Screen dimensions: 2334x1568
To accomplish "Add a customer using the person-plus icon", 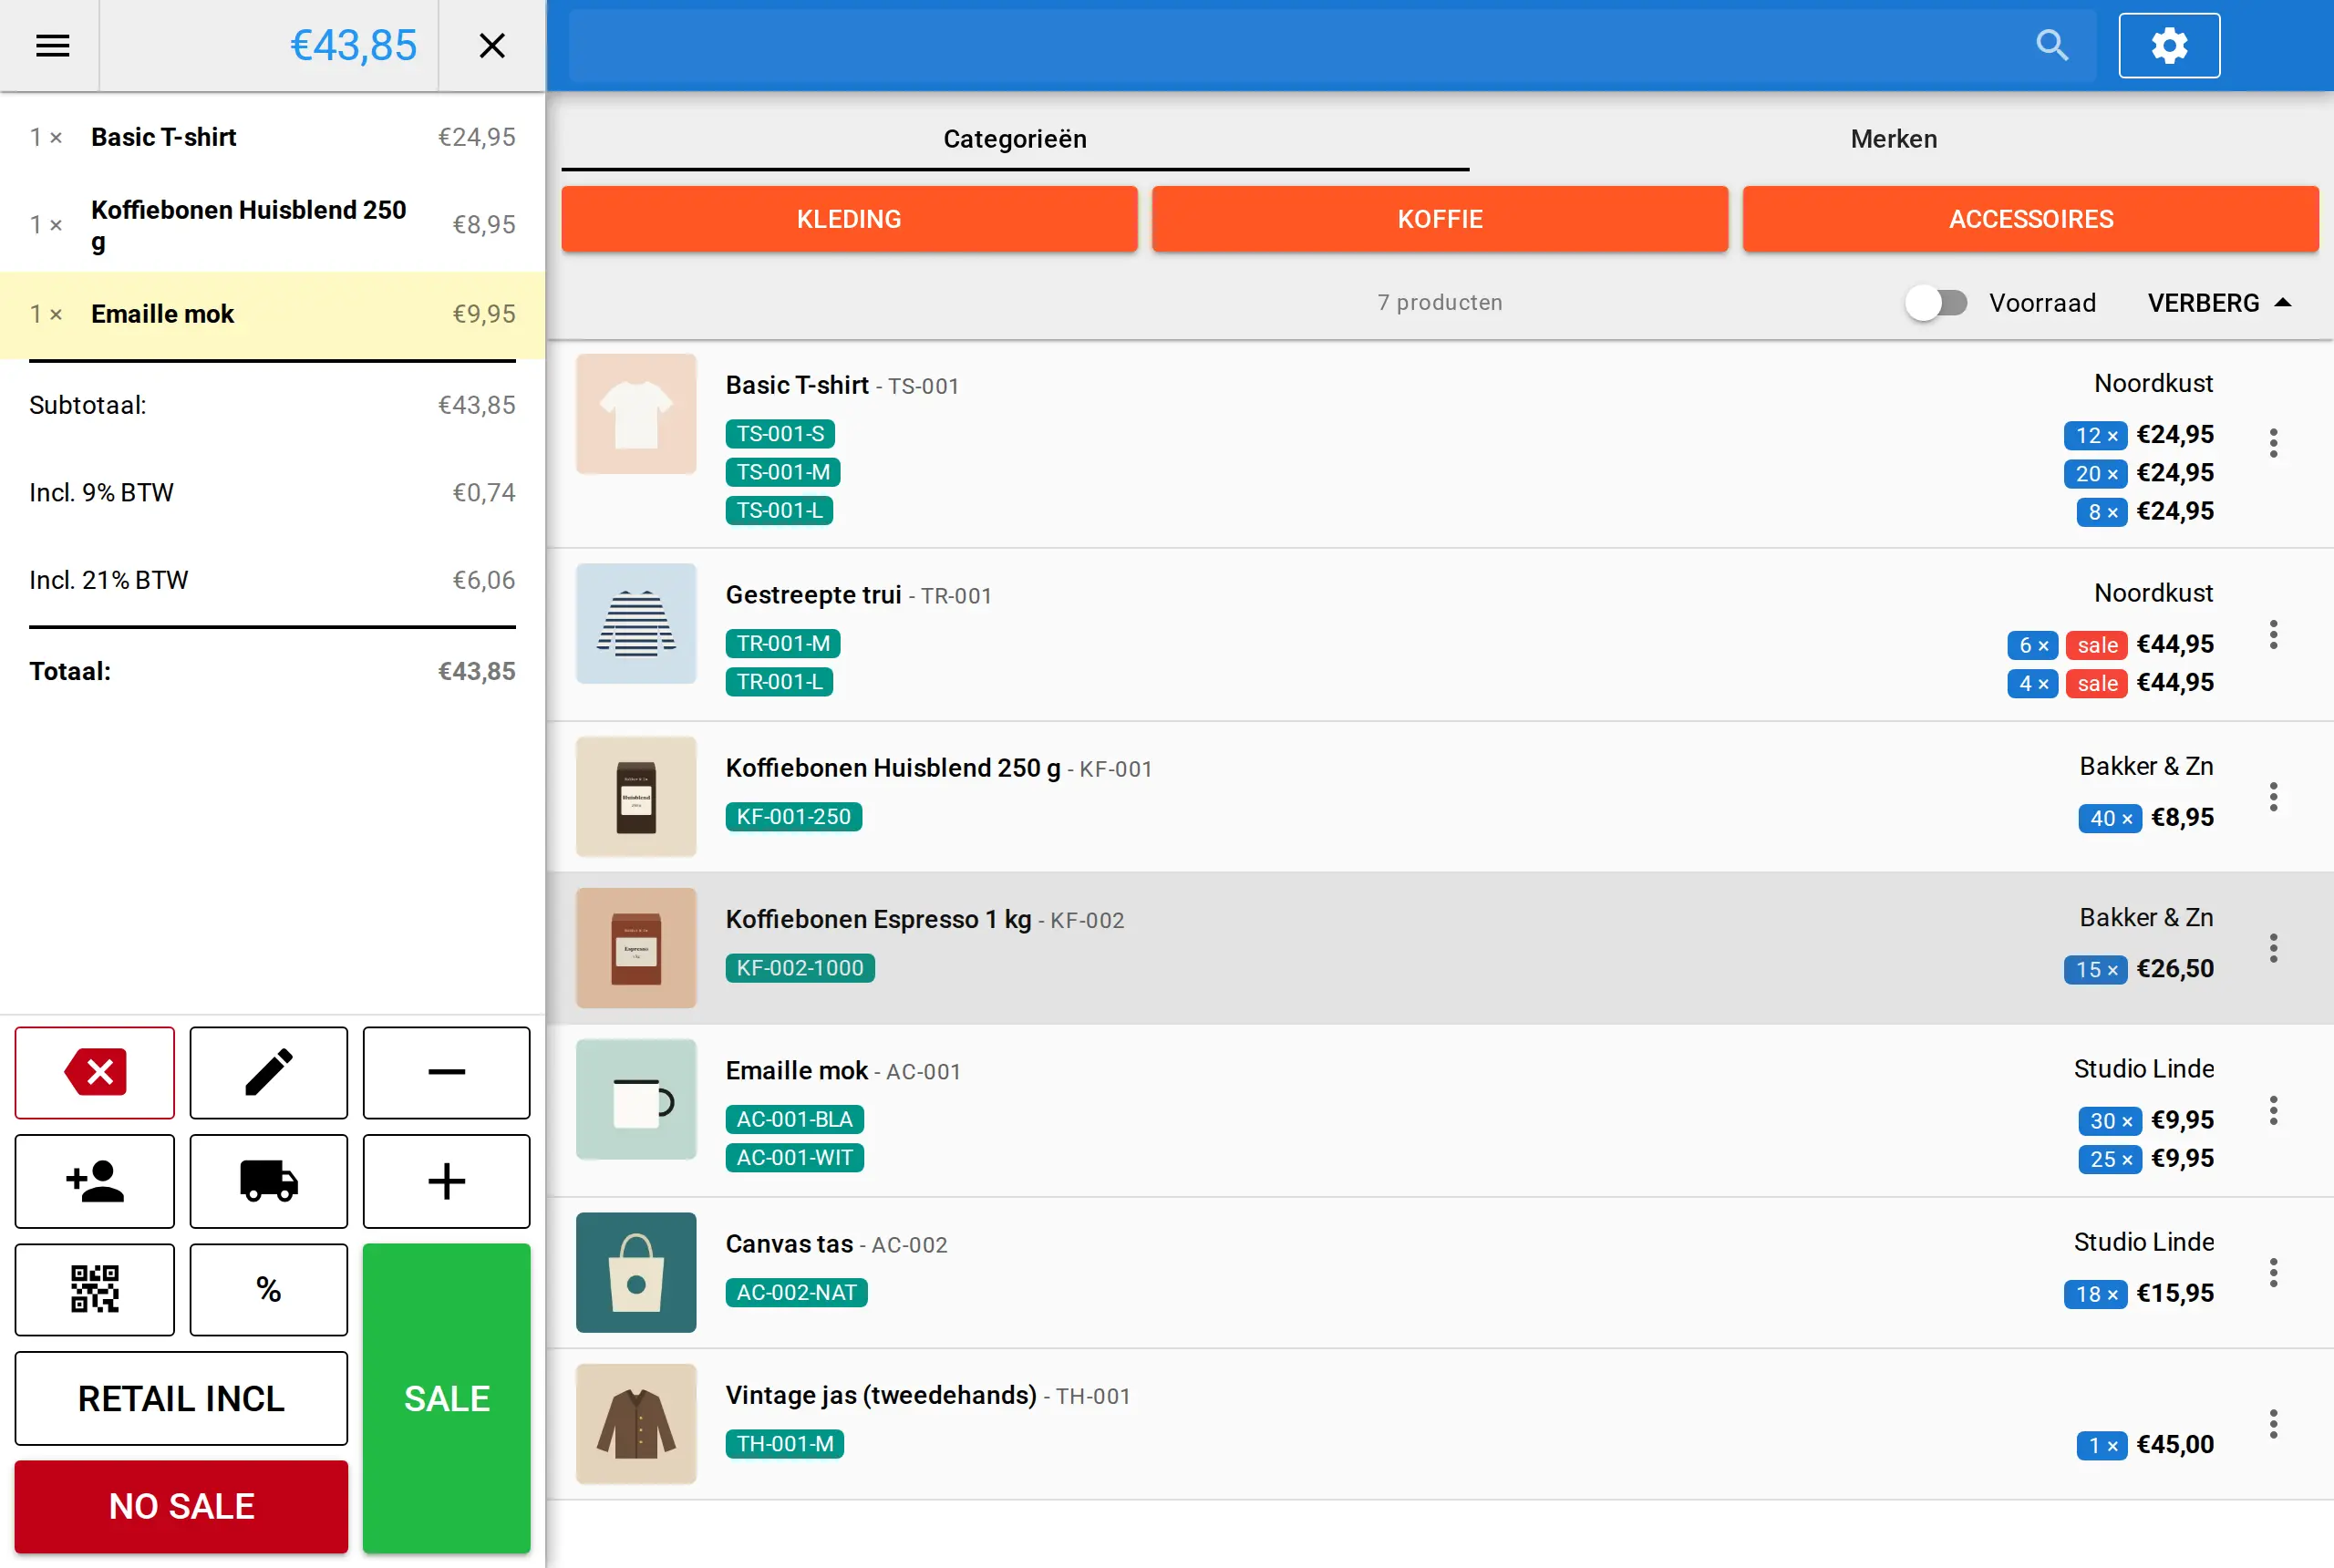I will 95,1181.
